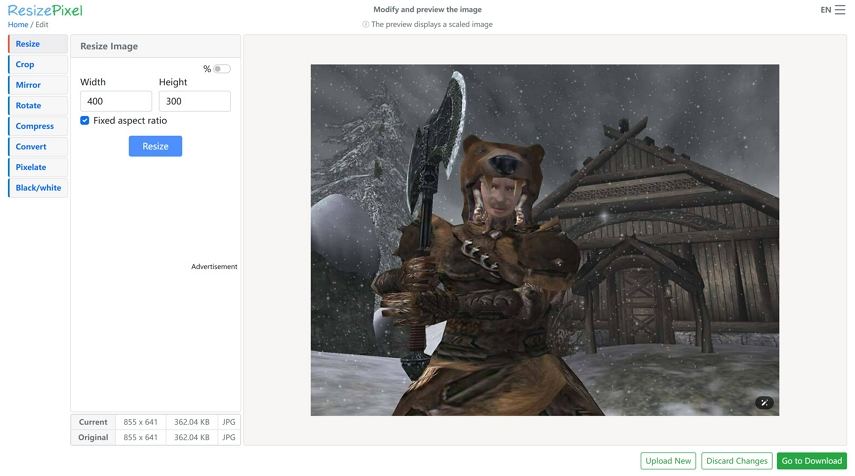Click the image preview
Viewport: 855px width, 476px height.
coord(545,240)
